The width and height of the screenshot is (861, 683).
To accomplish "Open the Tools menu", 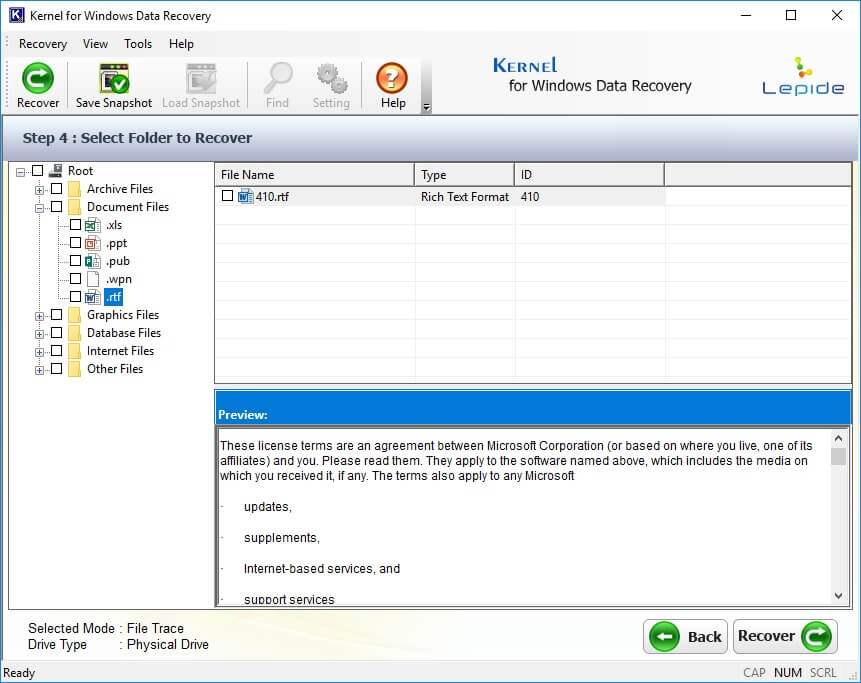I will pos(138,44).
